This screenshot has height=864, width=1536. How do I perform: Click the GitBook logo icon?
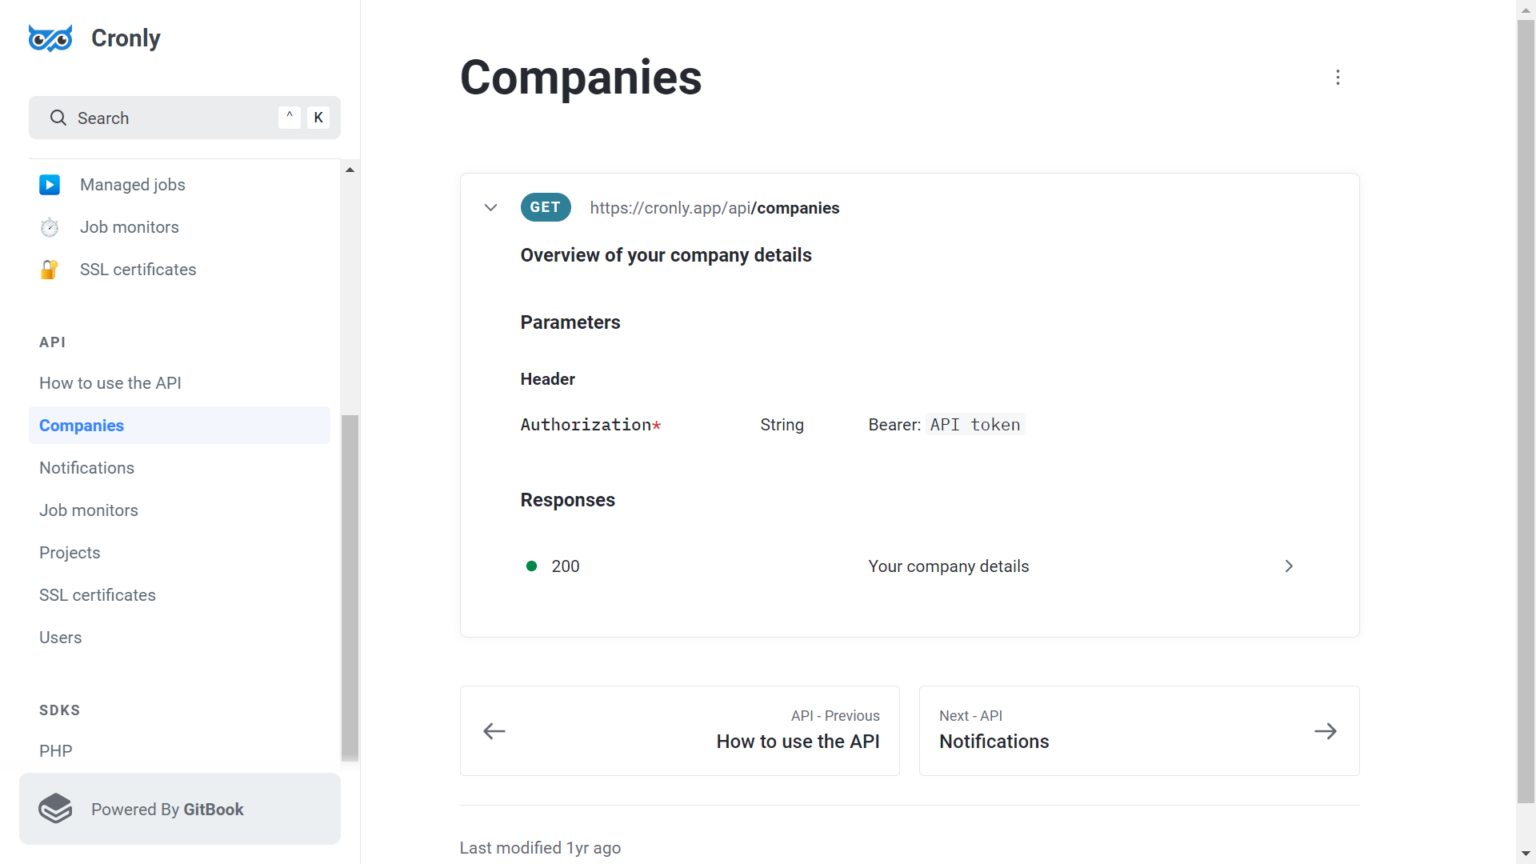[56, 809]
